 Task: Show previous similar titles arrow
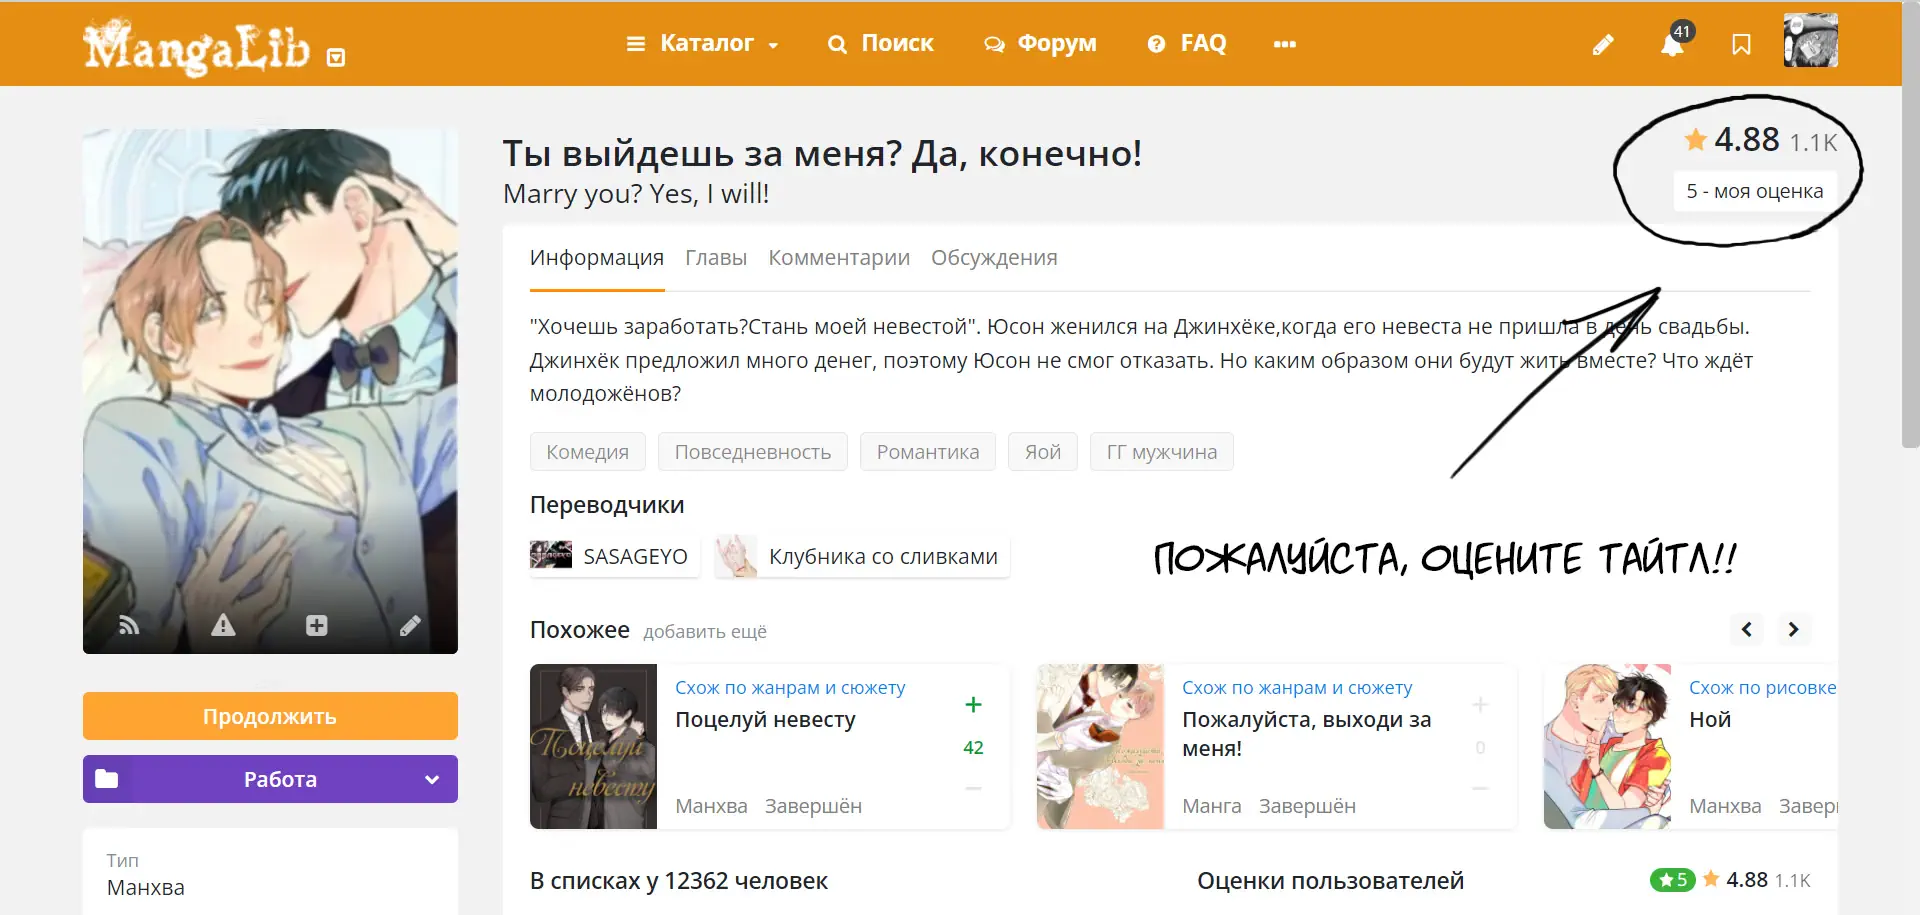click(x=1747, y=629)
